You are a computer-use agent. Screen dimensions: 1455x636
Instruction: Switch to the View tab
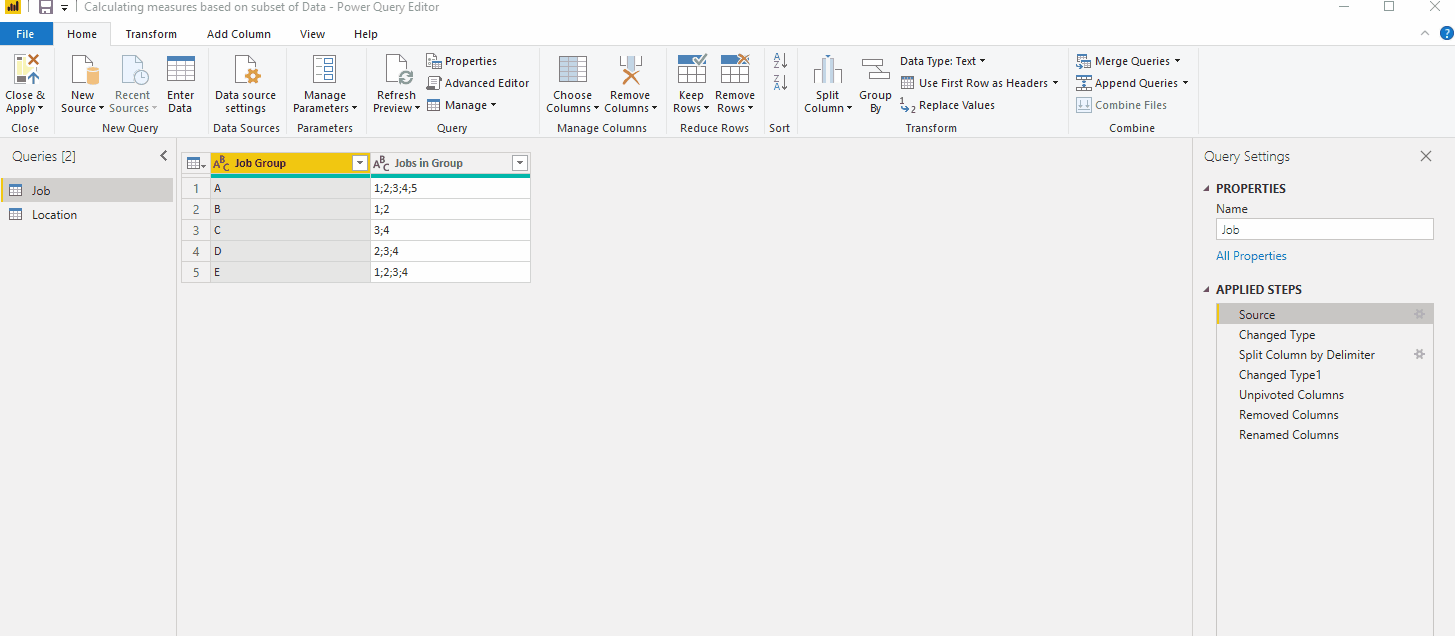pyautogui.click(x=313, y=34)
